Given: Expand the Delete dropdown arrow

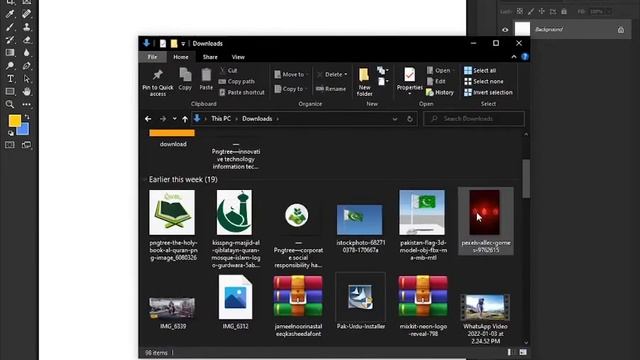Looking at the screenshot, I should tap(346, 74).
